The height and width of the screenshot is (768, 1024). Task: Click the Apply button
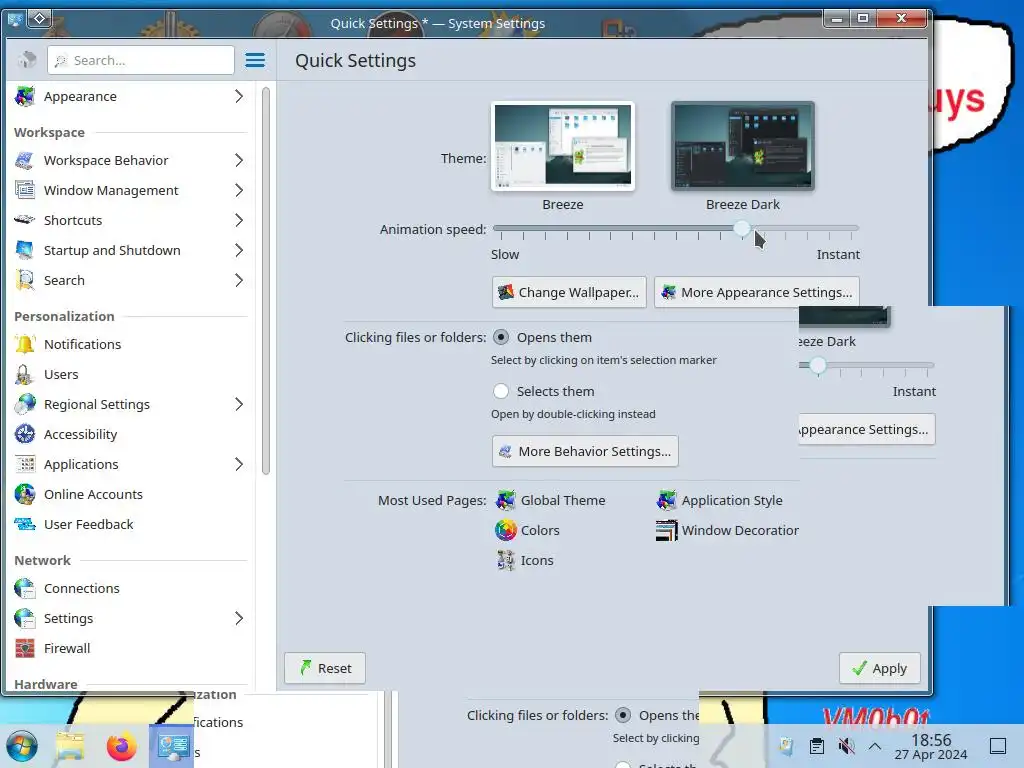[880, 668]
